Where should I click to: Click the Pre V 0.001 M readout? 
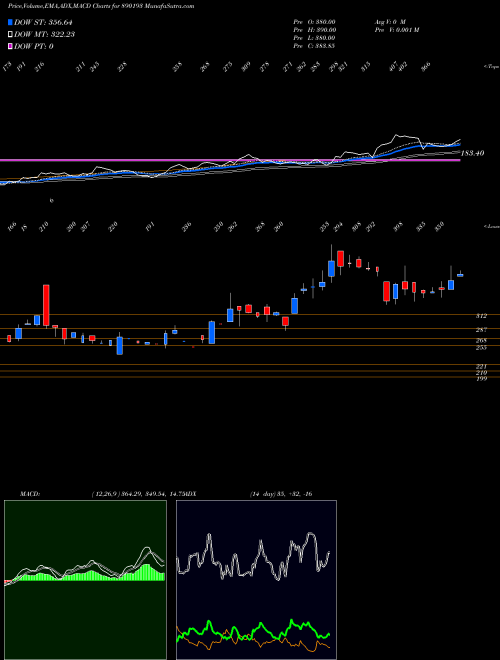pos(396,29)
